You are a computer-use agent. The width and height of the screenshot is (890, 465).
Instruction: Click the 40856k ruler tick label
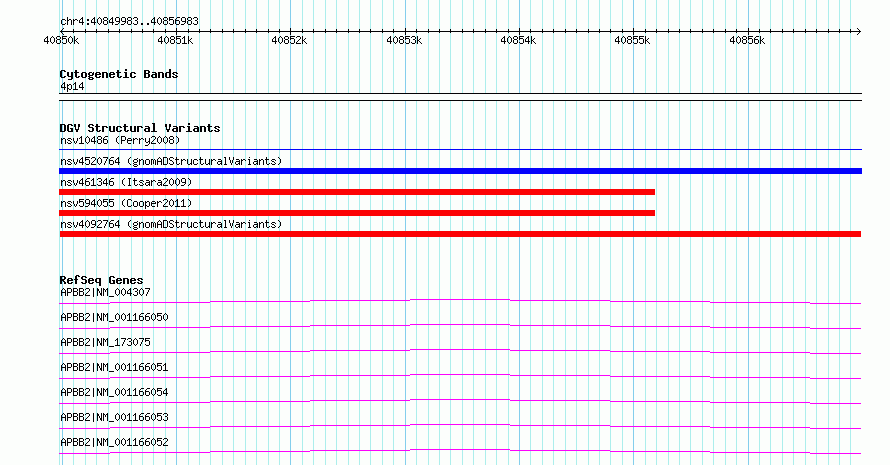(747, 40)
